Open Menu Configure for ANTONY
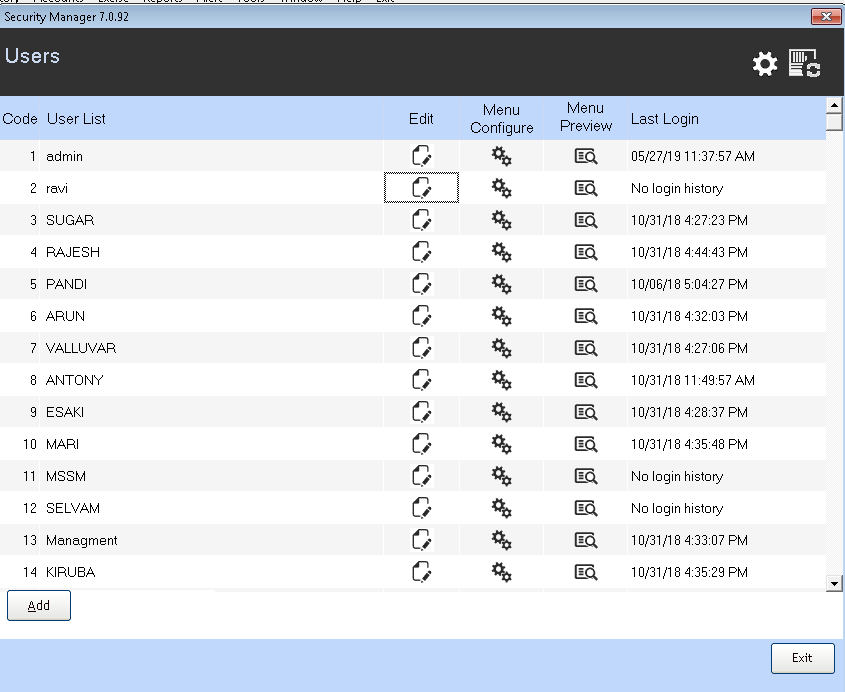Image resolution: width=845 pixels, height=692 pixels. click(x=501, y=380)
